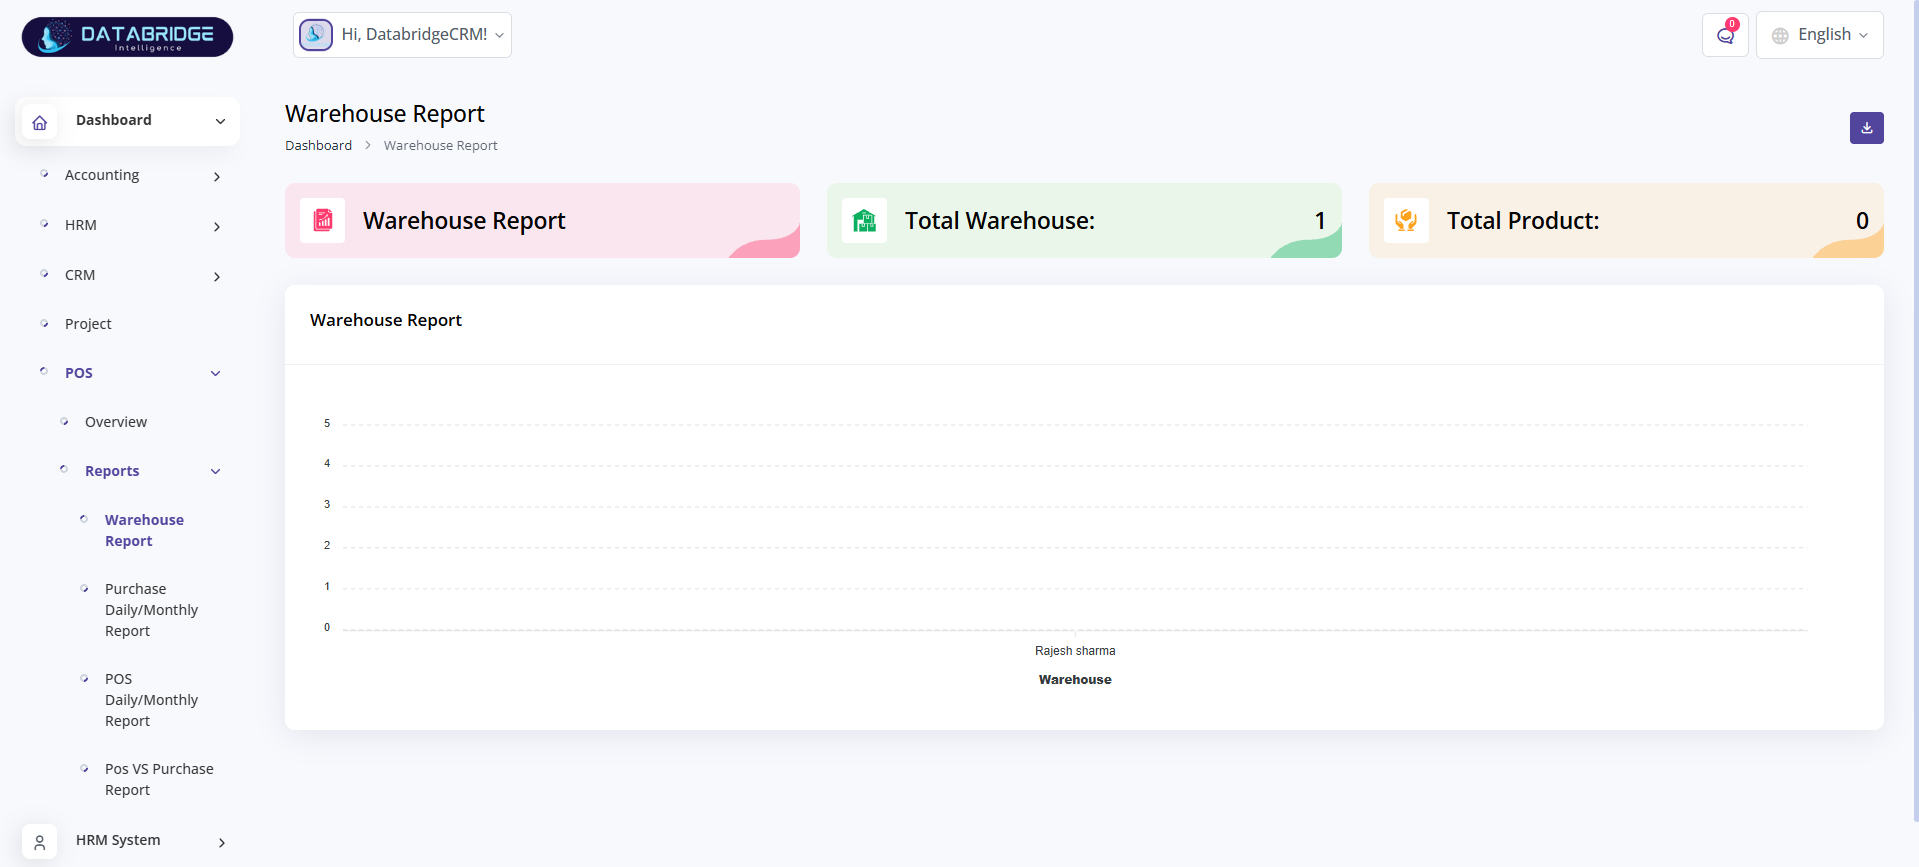This screenshot has width=1919, height=867.
Task: Open the Accounting menu item
Action: point(102,175)
